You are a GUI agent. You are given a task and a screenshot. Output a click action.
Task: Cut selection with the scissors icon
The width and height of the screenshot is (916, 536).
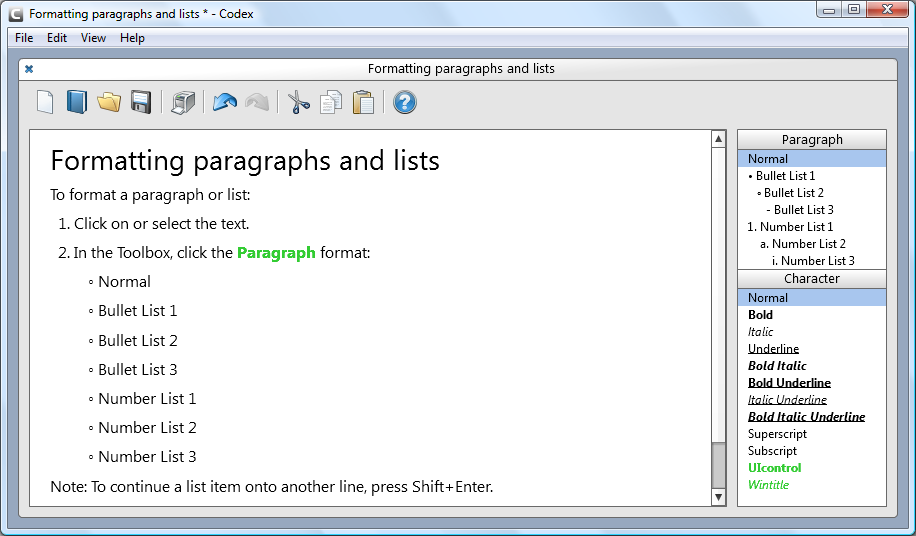(x=299, y=102)
